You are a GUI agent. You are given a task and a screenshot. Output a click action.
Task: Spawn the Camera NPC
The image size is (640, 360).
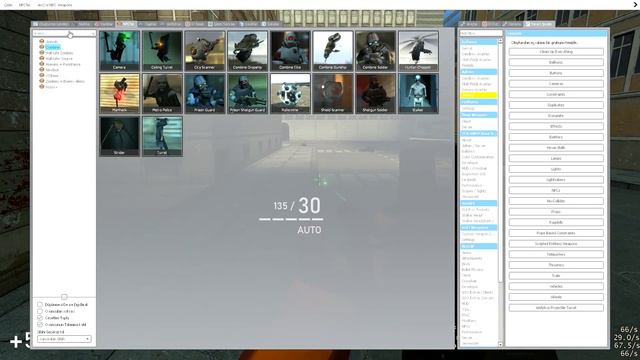point(119,51)
